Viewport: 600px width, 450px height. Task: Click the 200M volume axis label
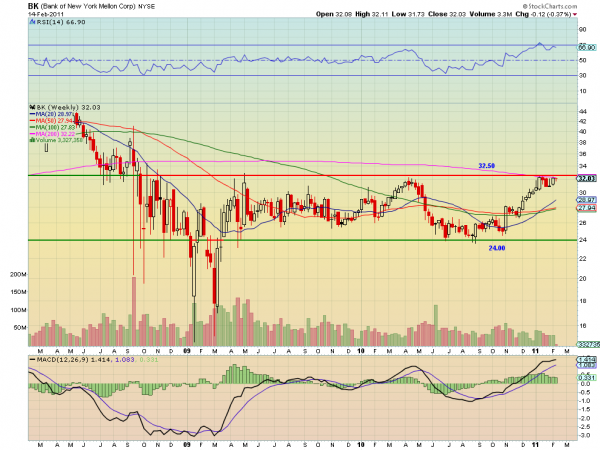coord(18,274)
